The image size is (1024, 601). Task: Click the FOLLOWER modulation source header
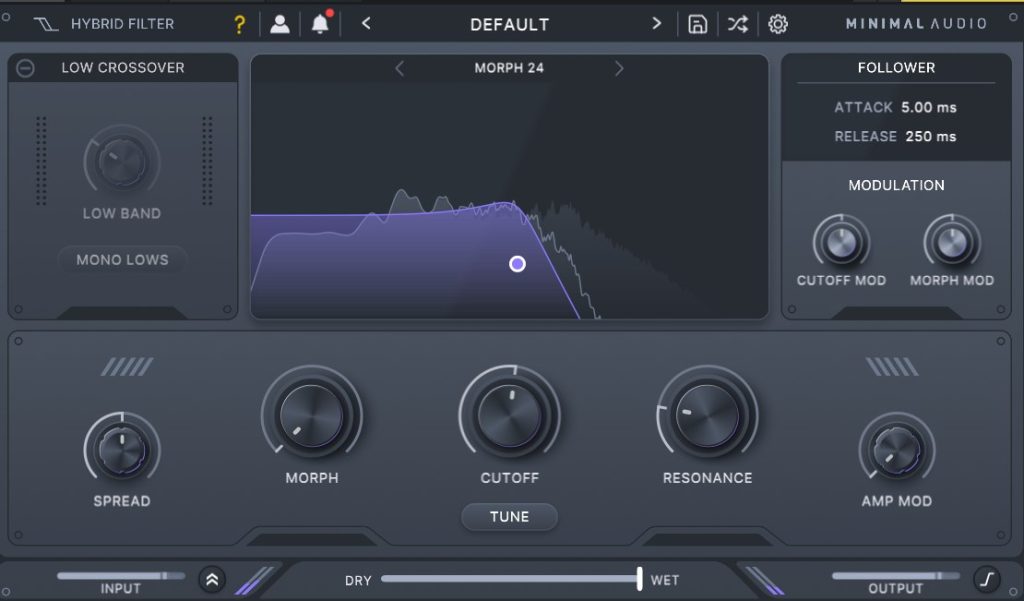[x=896, y=68]
